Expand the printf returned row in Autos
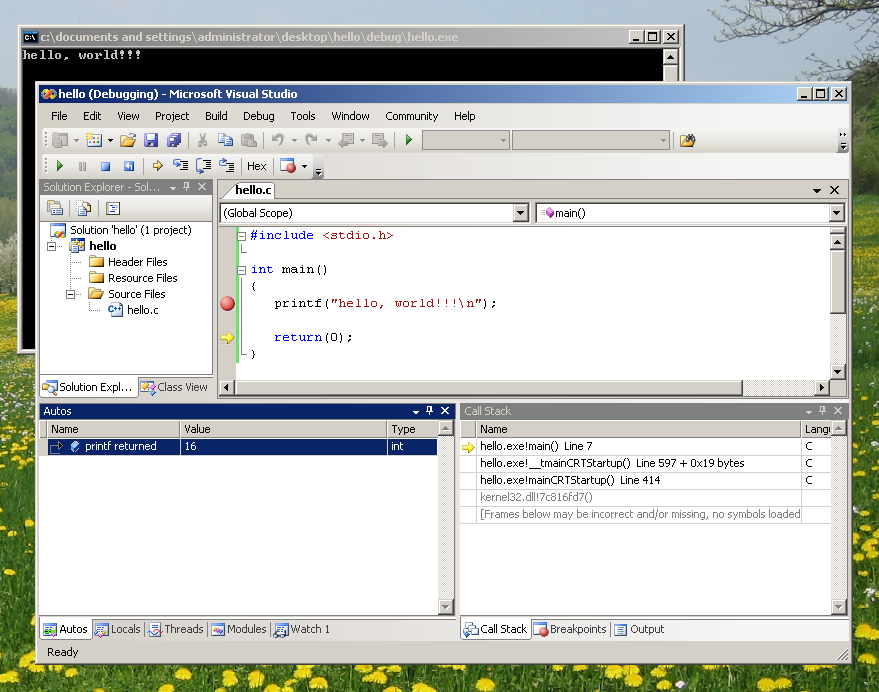 (x=56, y=447)
